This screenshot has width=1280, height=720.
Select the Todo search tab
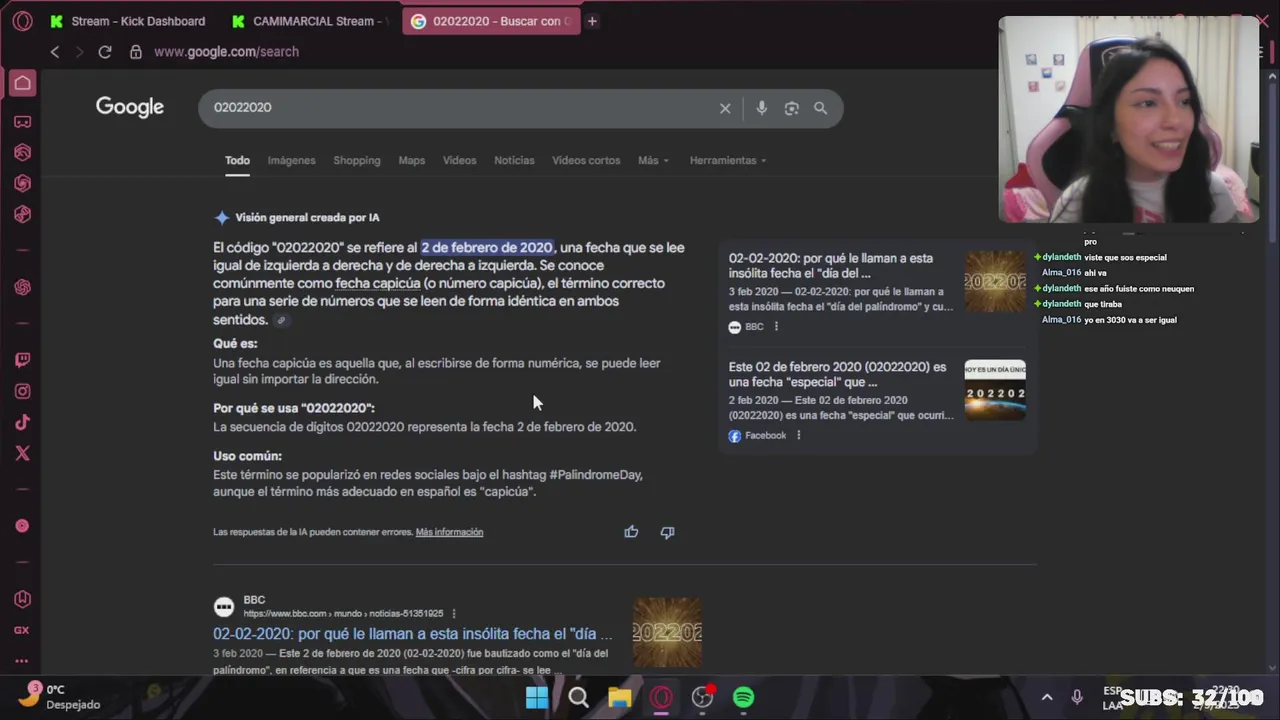[237, 161]
